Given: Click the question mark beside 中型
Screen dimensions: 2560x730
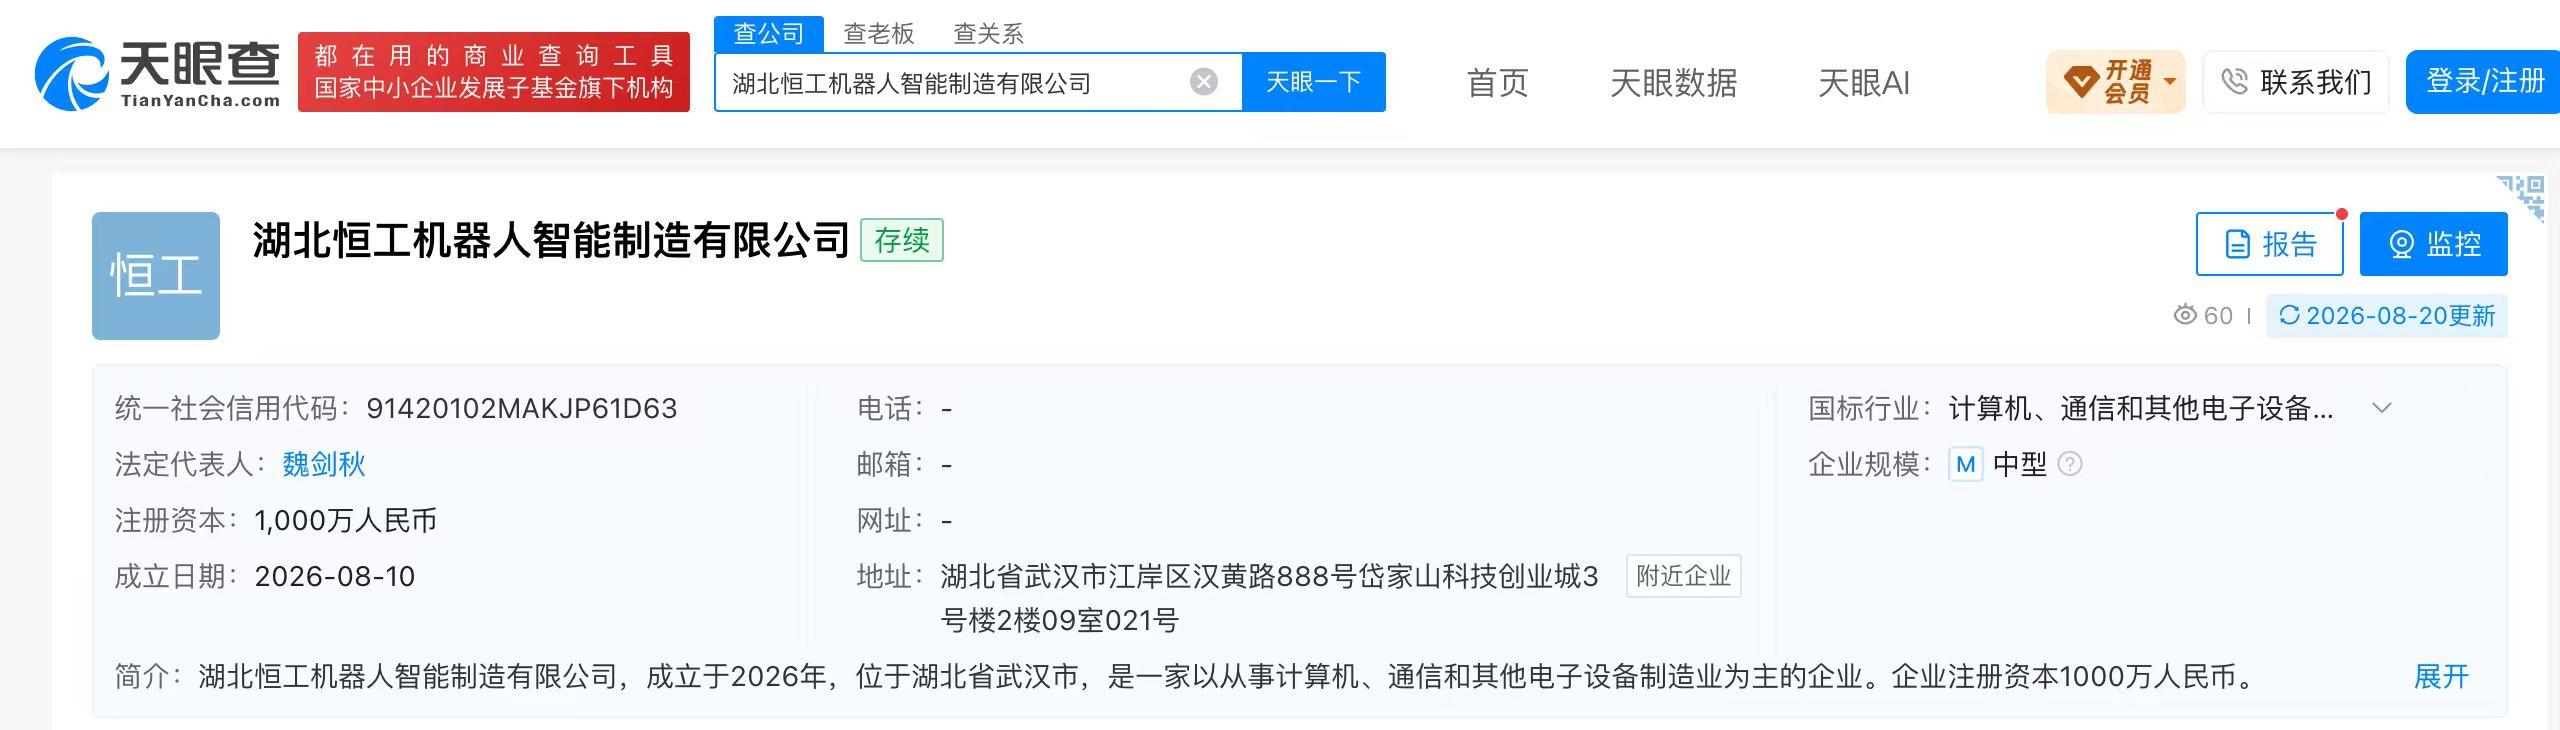Looking at the screenshot, I should (x=2070, y=464).
